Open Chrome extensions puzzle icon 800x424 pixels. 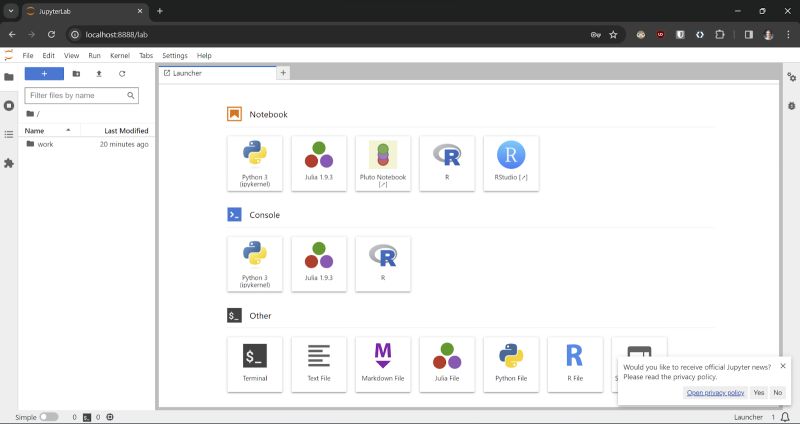click(x=719, y=35)
